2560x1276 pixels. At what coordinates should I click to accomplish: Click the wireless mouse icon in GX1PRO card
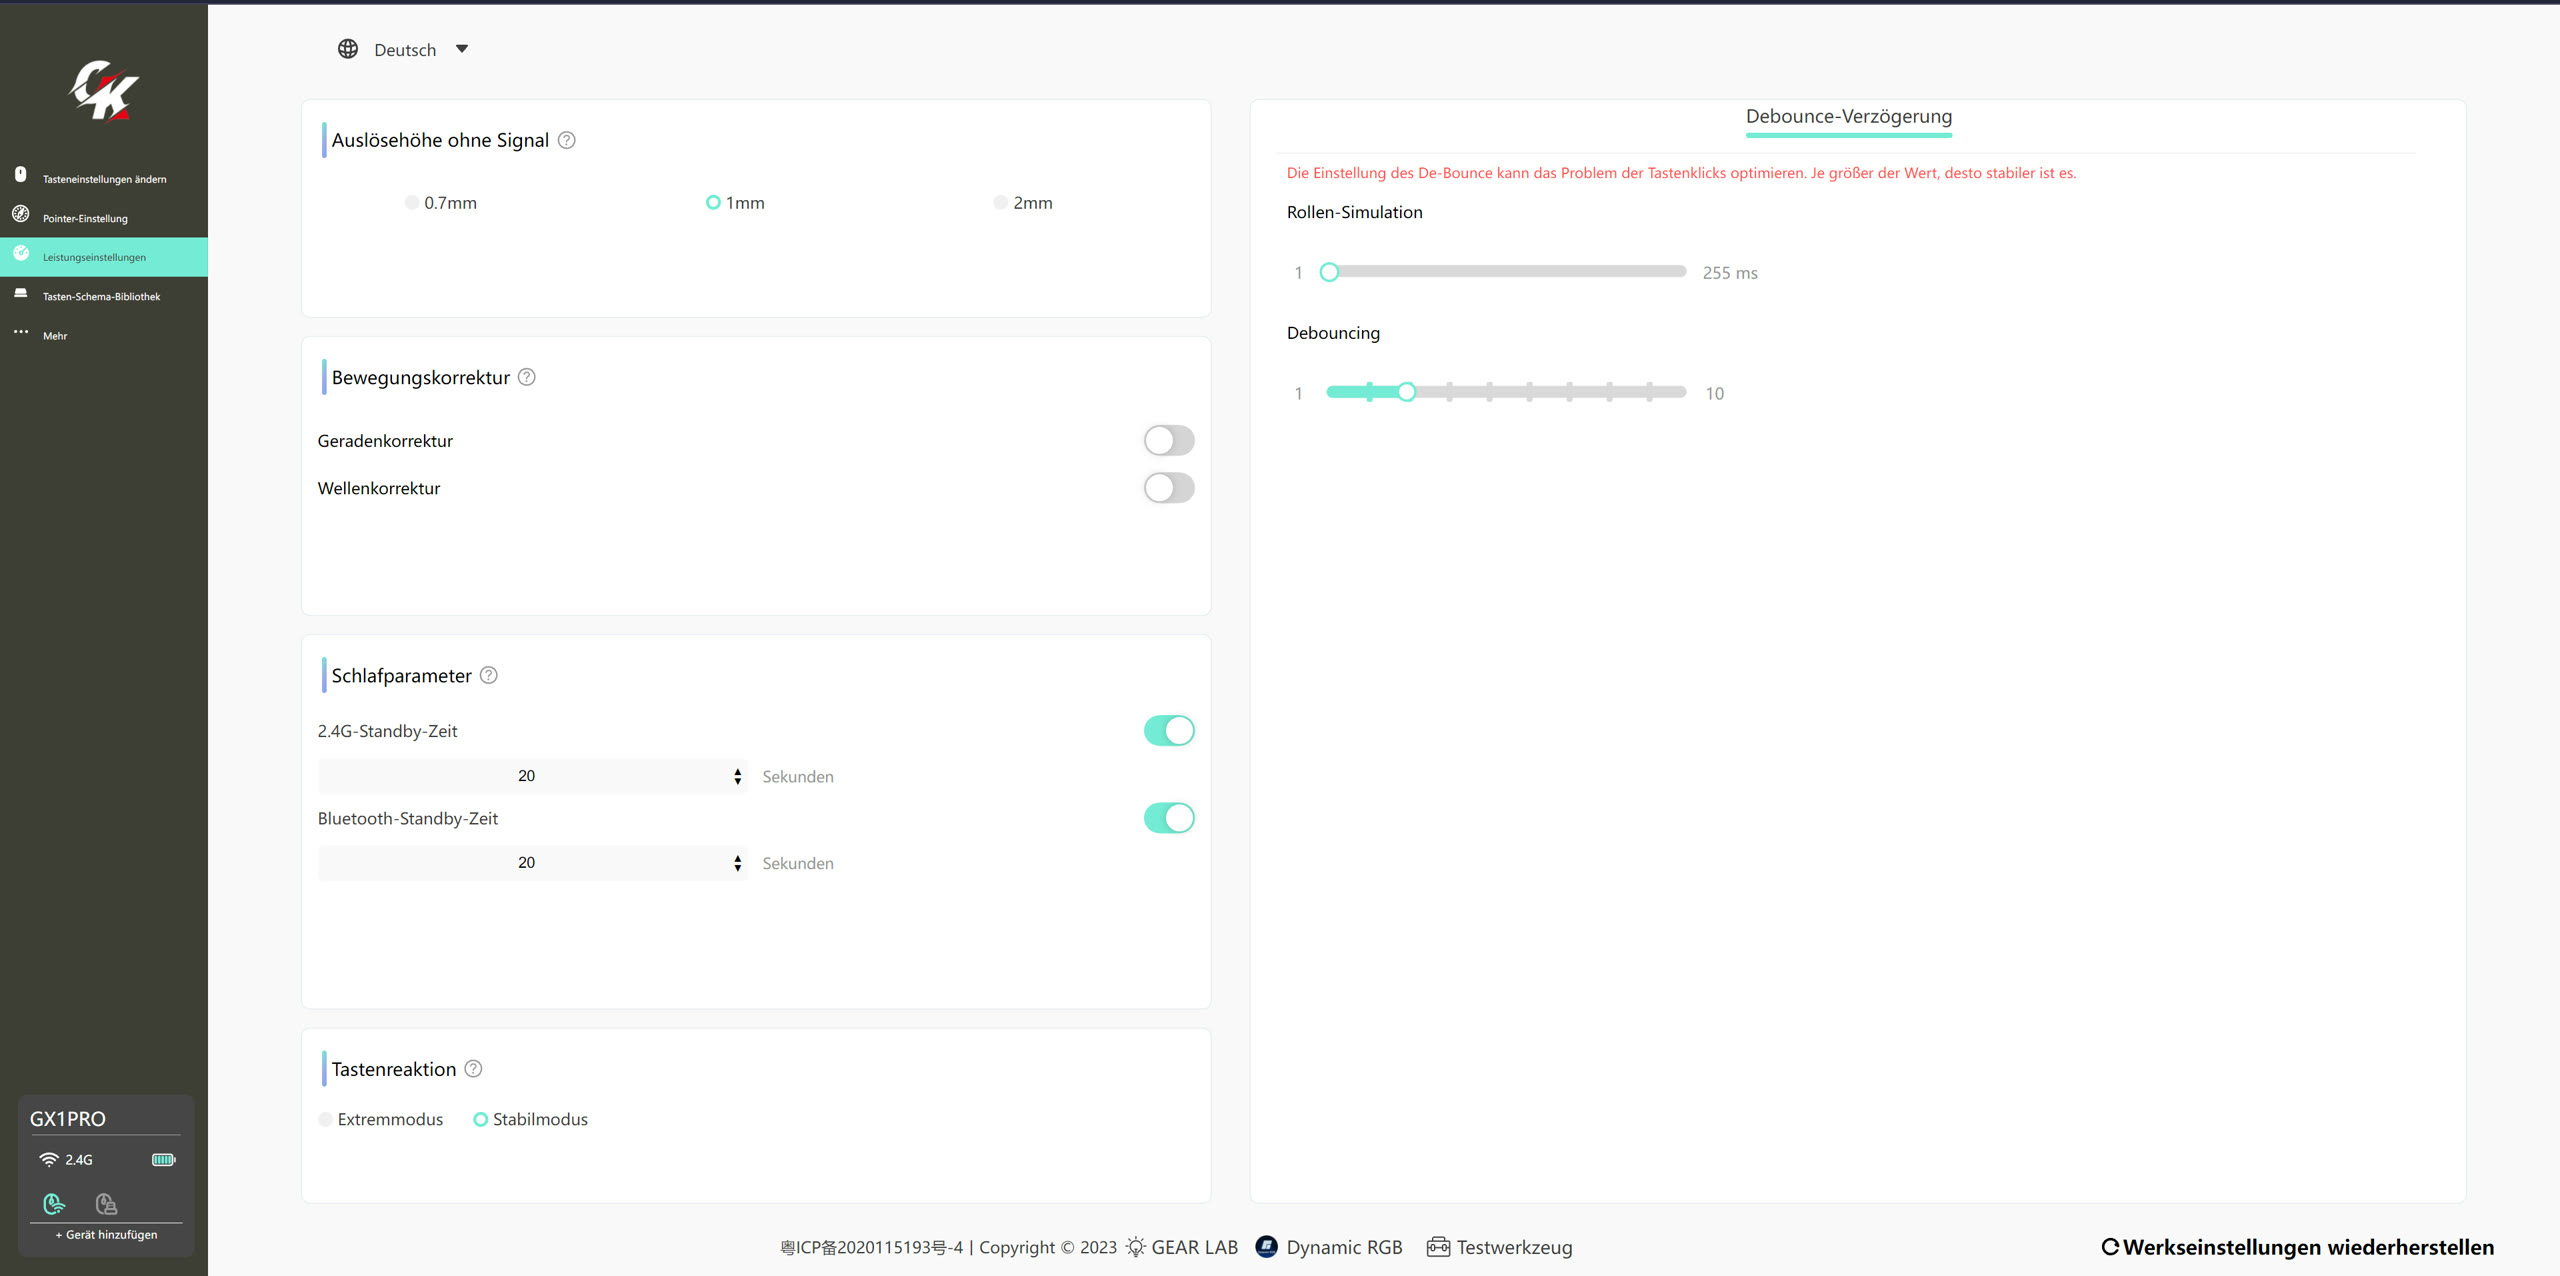54,1203
